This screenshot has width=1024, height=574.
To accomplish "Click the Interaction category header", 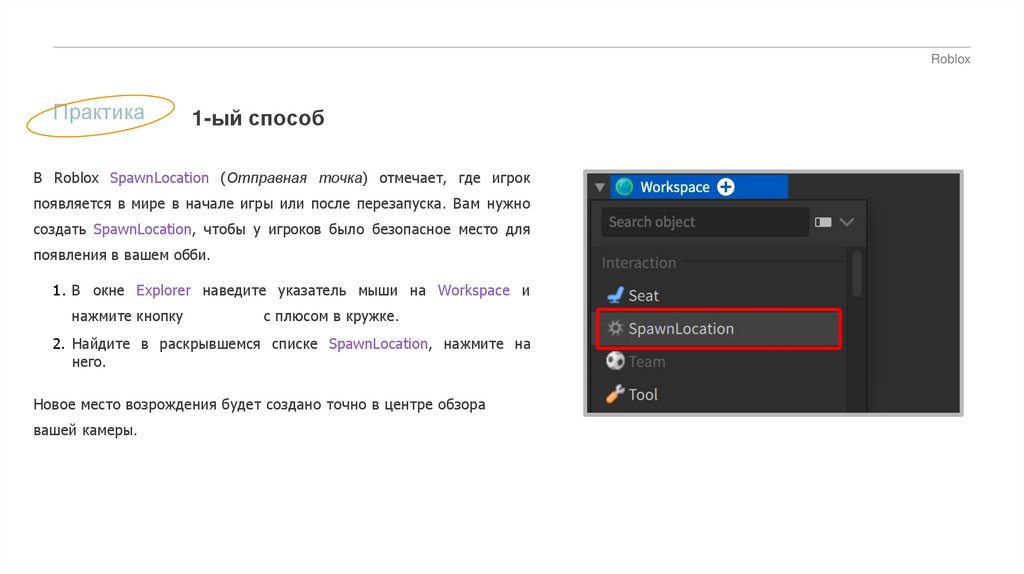I will pyautogui.click(x=639, y=263).
